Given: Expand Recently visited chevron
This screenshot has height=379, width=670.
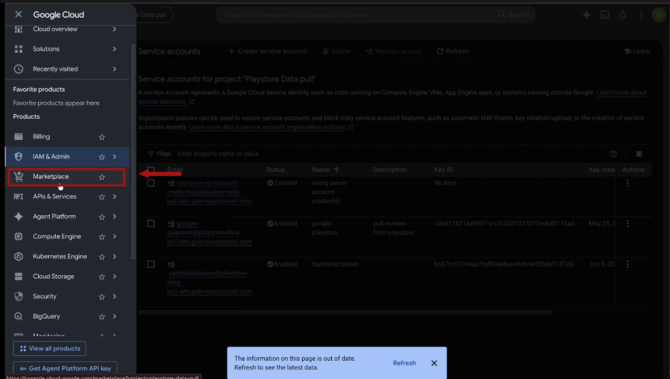Looking at the screenshot, I should 115,69.
